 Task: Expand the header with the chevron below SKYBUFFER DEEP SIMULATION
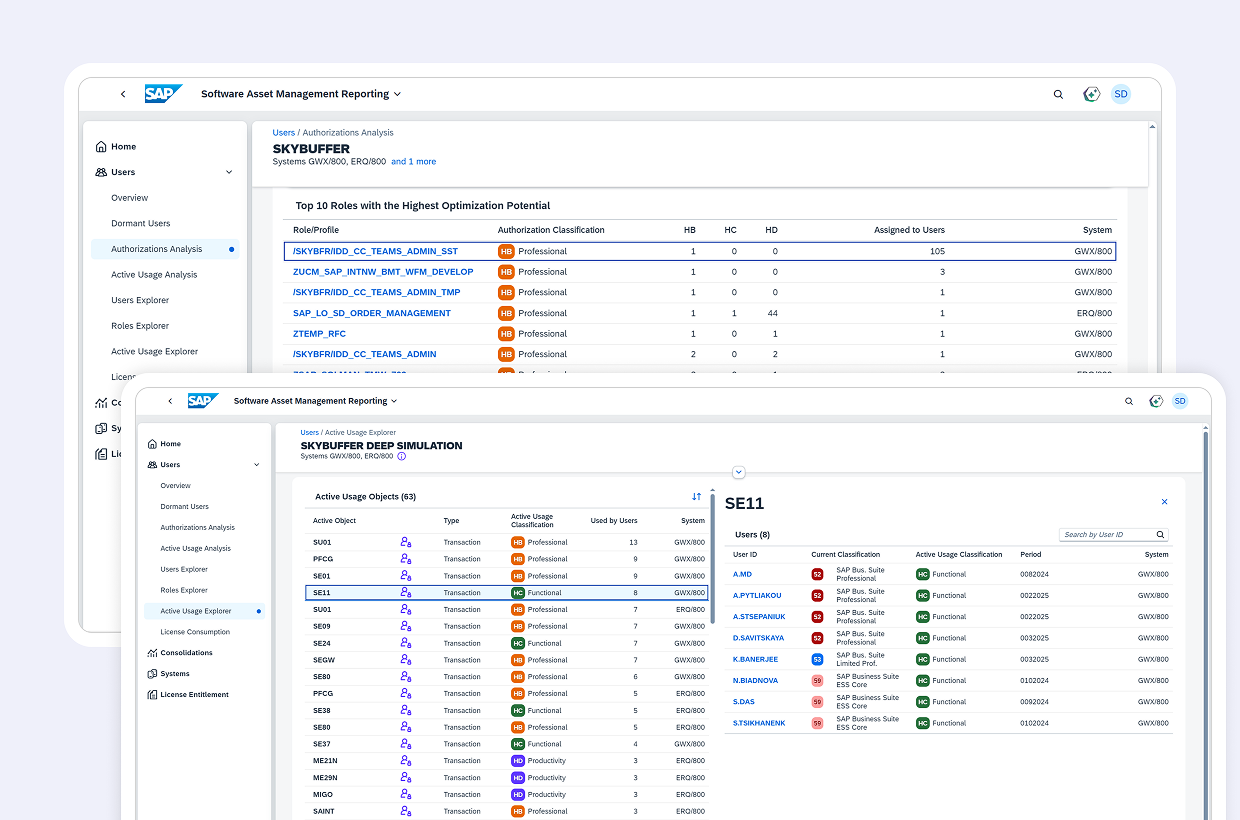739,472
